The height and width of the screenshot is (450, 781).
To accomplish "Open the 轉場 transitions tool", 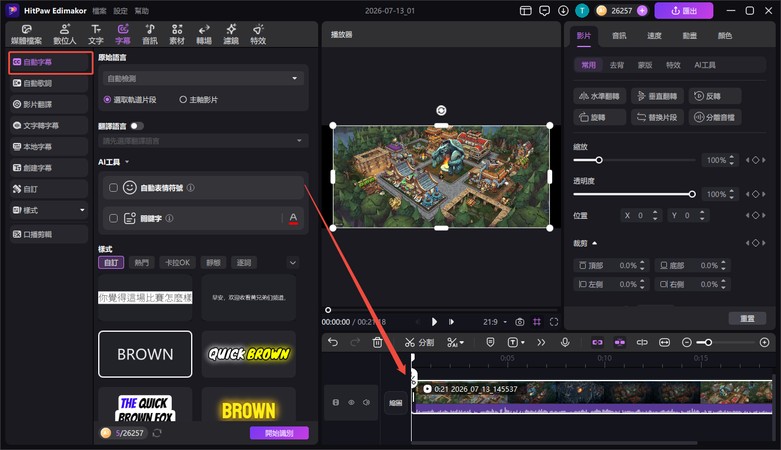I will tap(204, 34).
